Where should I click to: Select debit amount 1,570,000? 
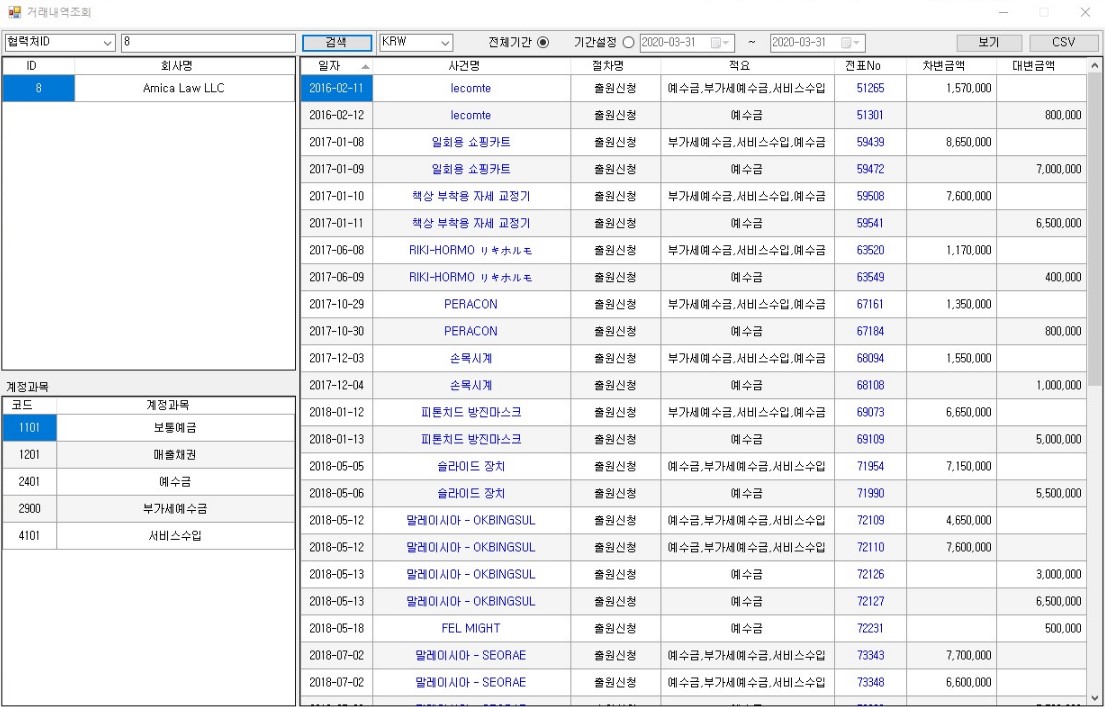(x=951, y=88)
